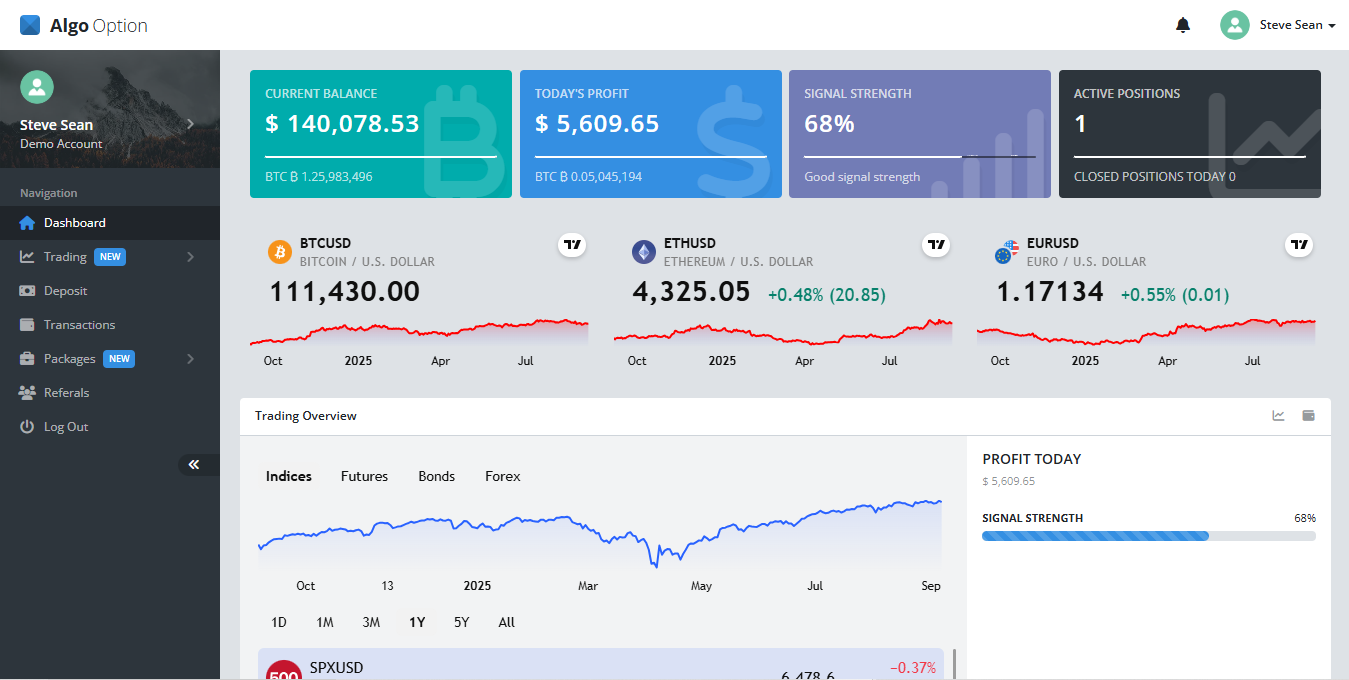The width and height of the screenshot is (1349, 680).
Task: Select the 5Y time range tab
Action: click(x=461, y=622)
